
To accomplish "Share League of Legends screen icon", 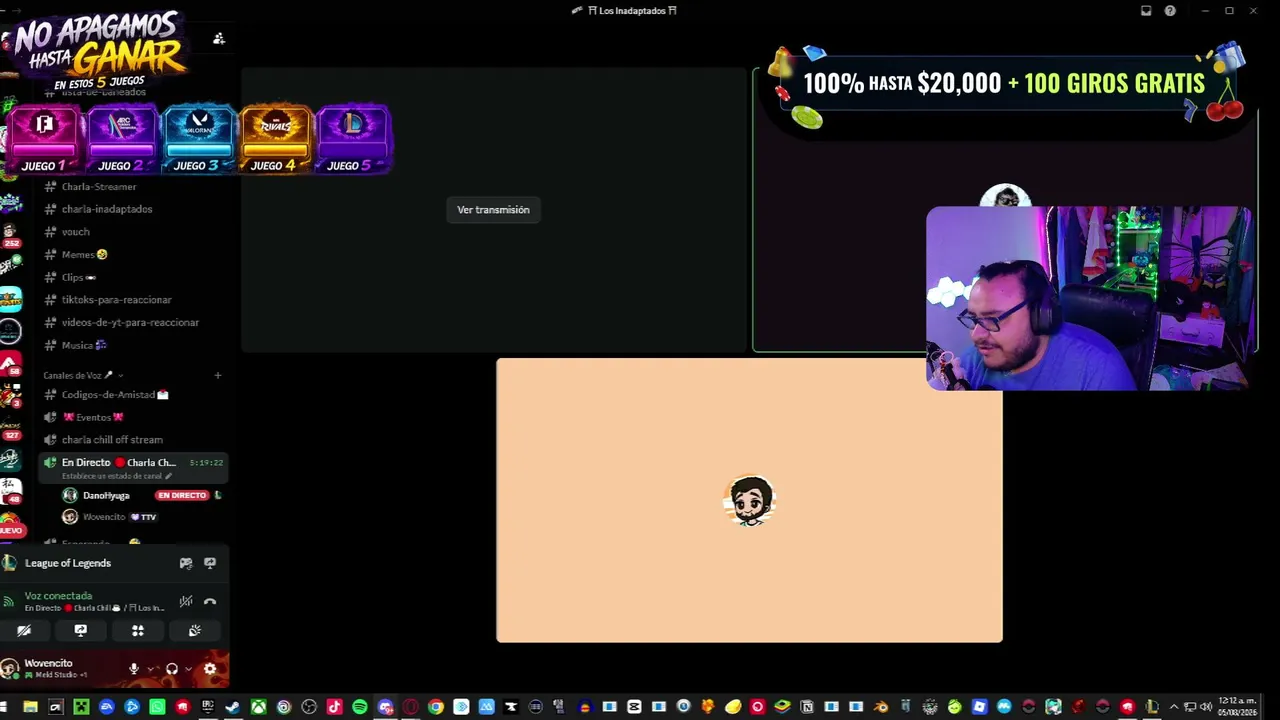I will point(210,563).
